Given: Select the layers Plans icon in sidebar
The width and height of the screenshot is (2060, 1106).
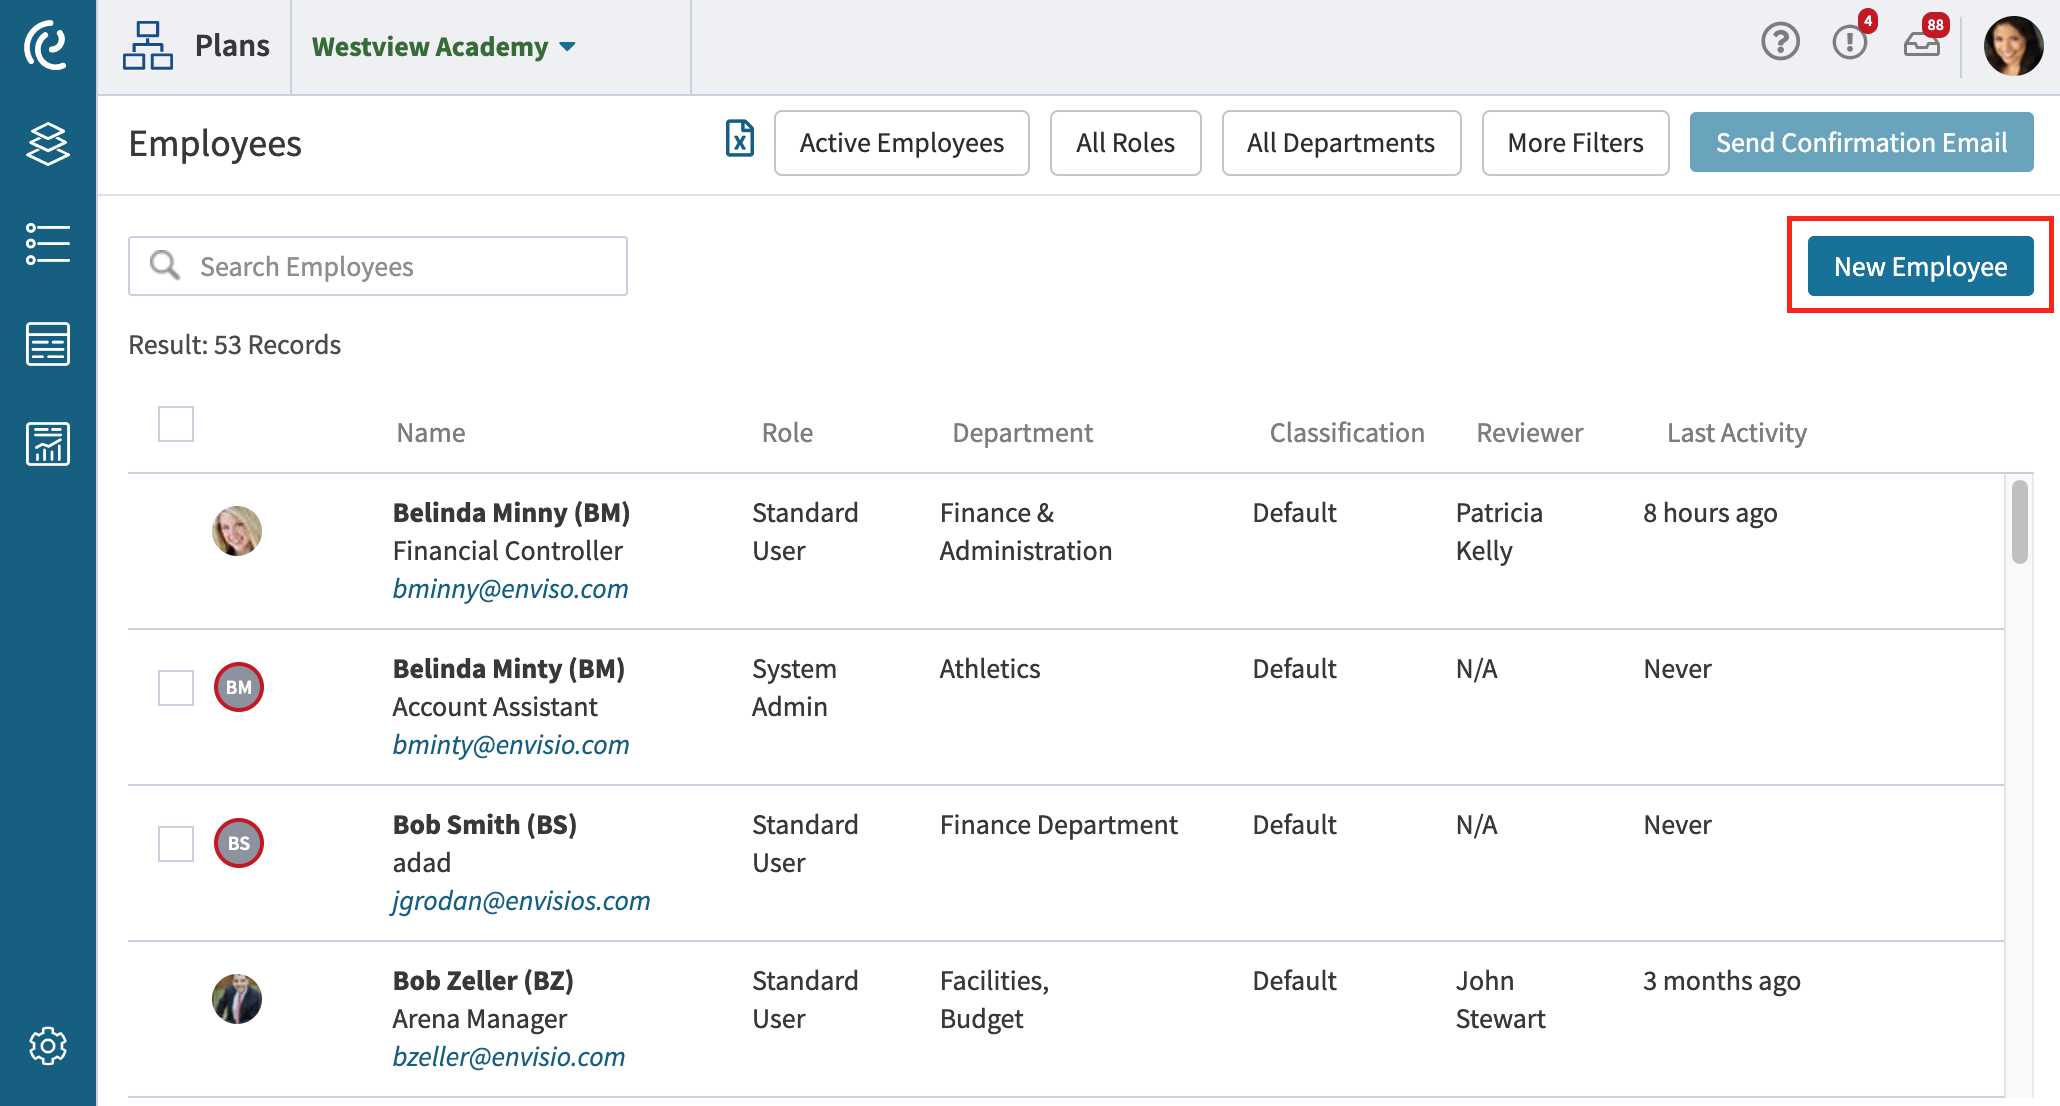Looking at the screenshot, I should (x=46, y=143).
